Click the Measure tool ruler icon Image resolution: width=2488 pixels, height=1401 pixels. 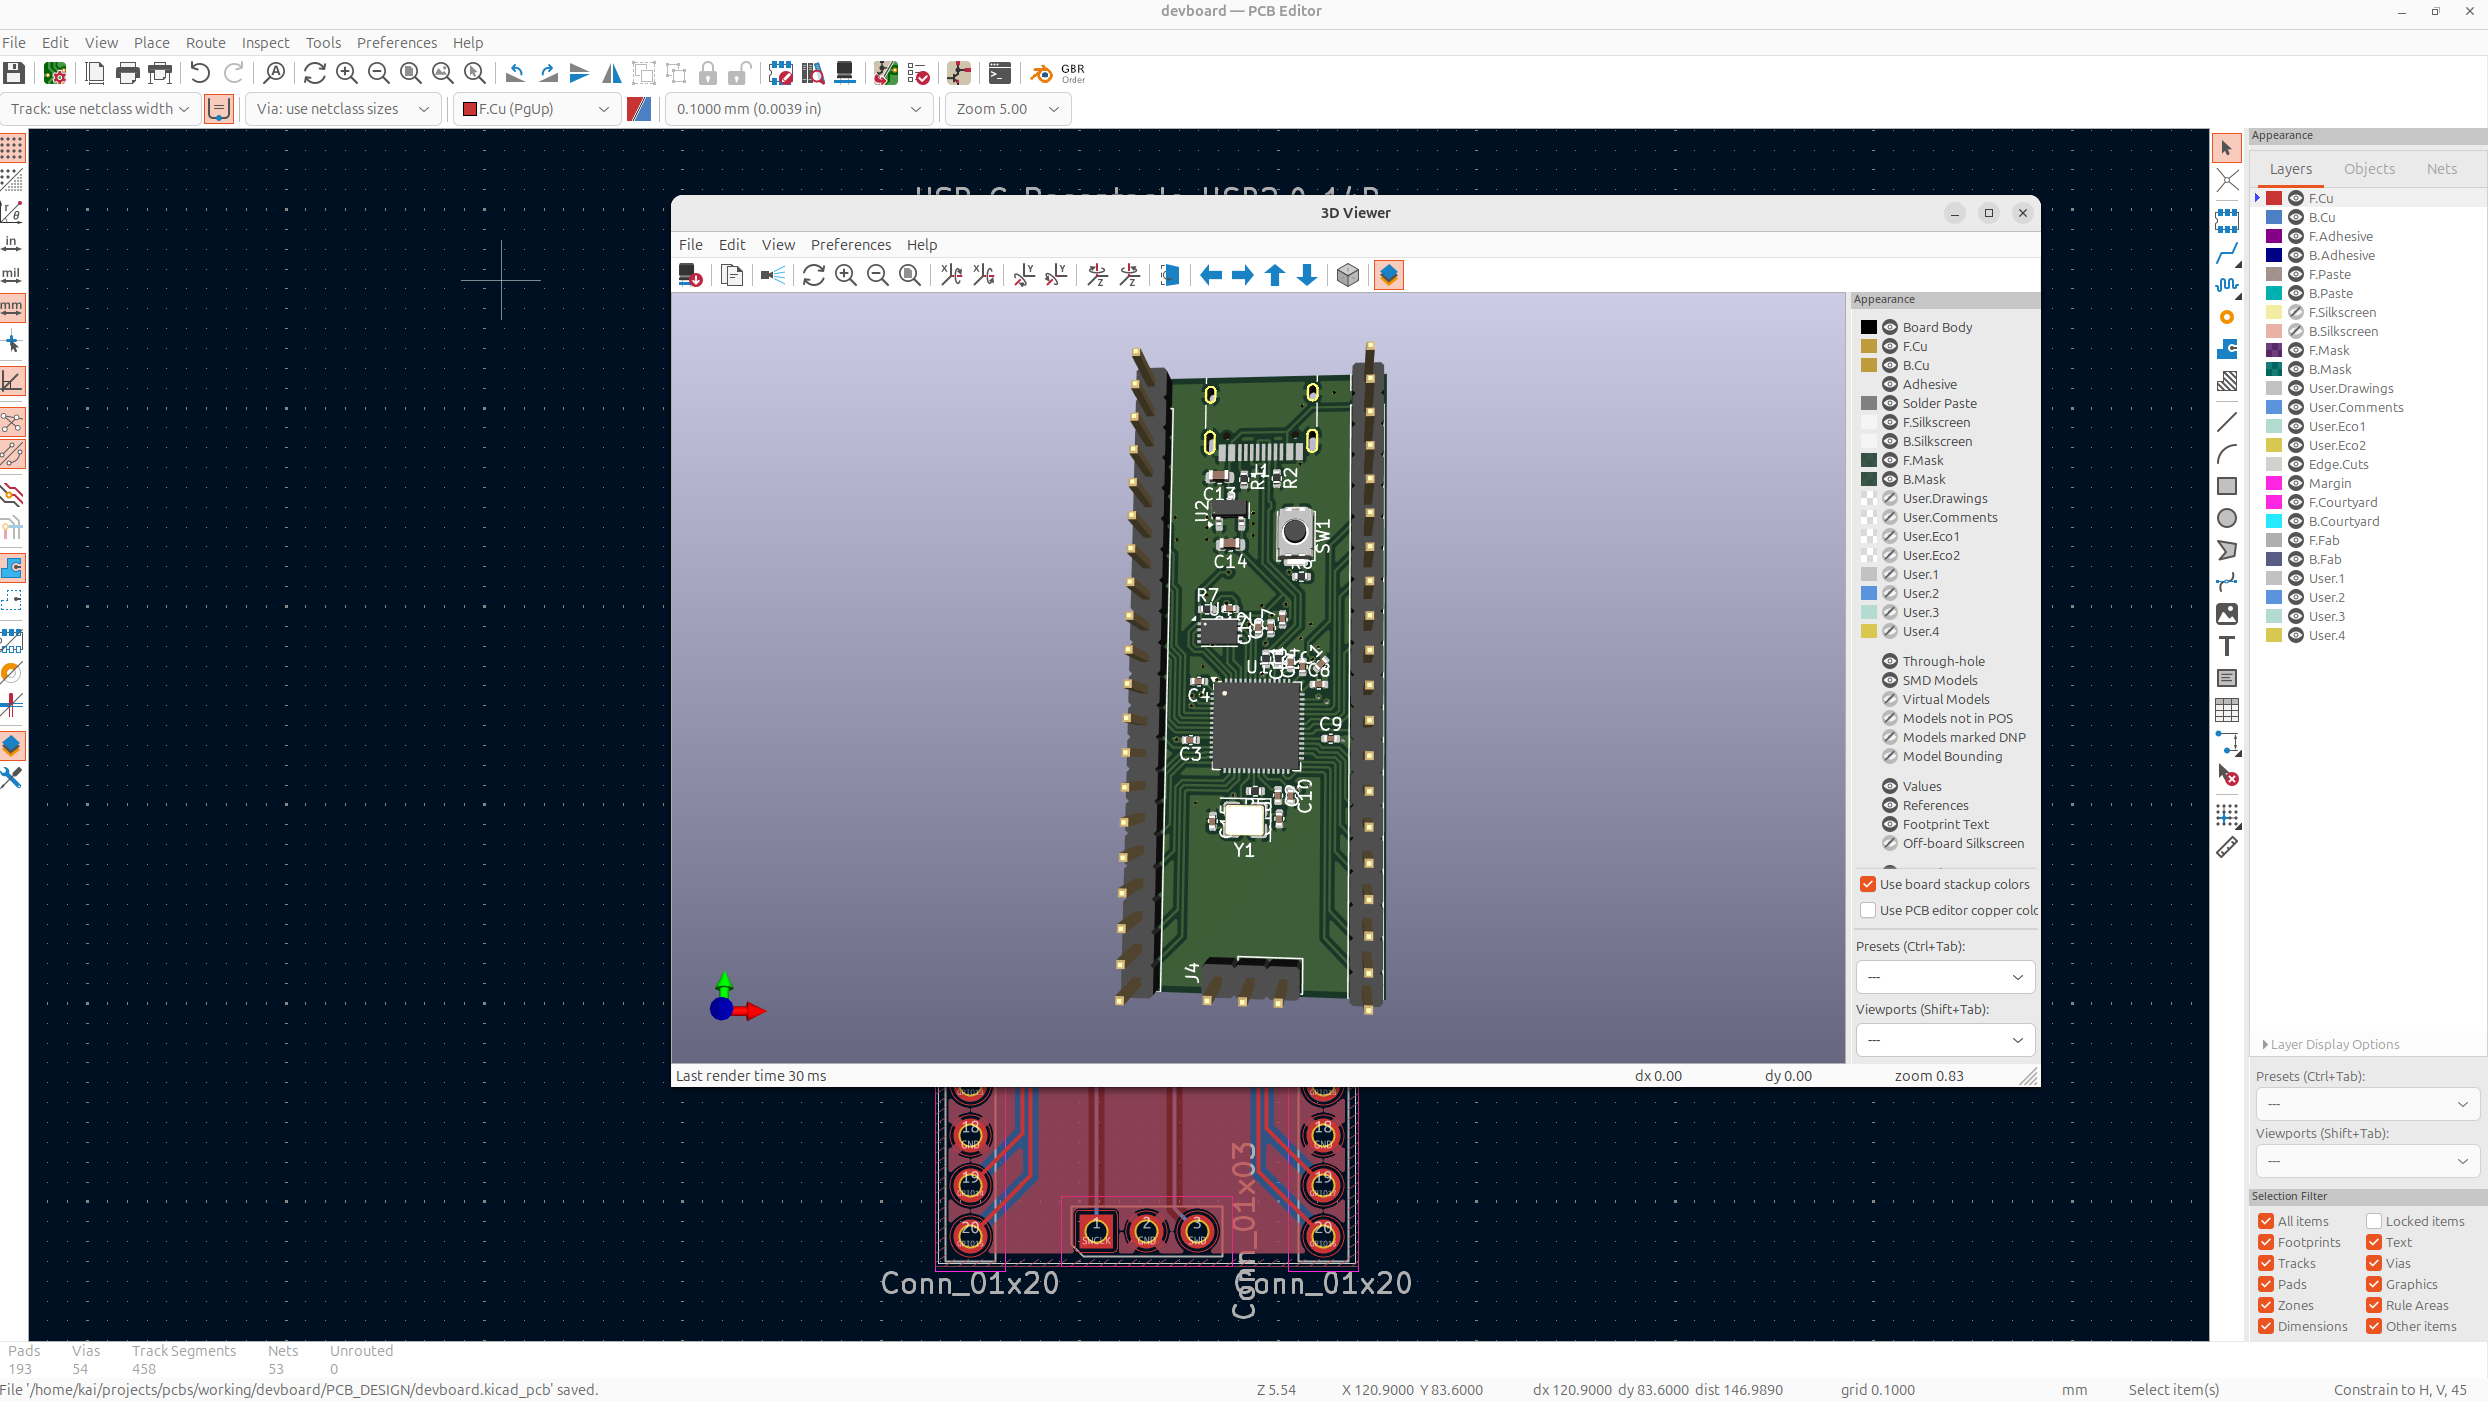pos(2227,848)
